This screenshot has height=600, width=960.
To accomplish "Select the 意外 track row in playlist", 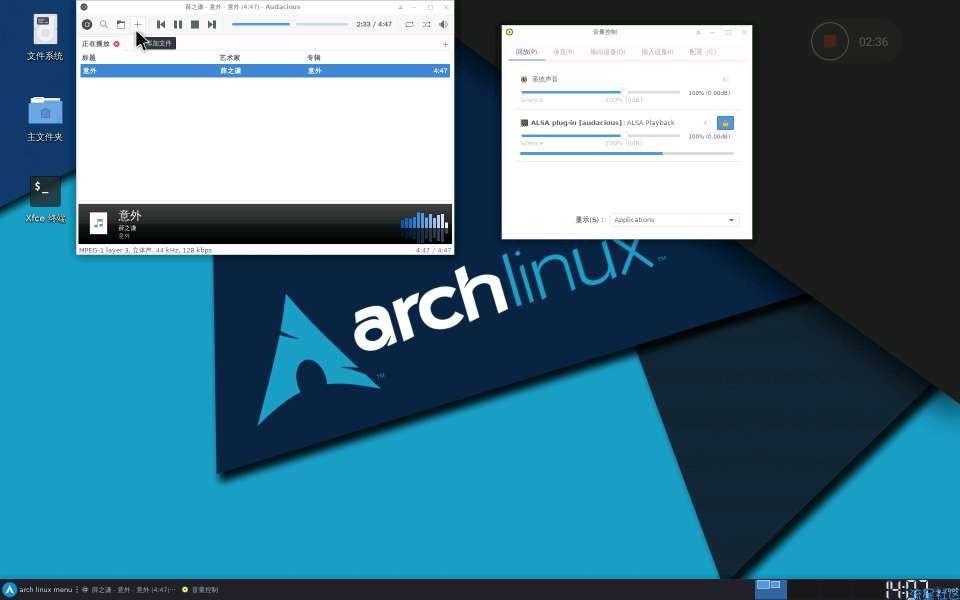I will [265, 71].
